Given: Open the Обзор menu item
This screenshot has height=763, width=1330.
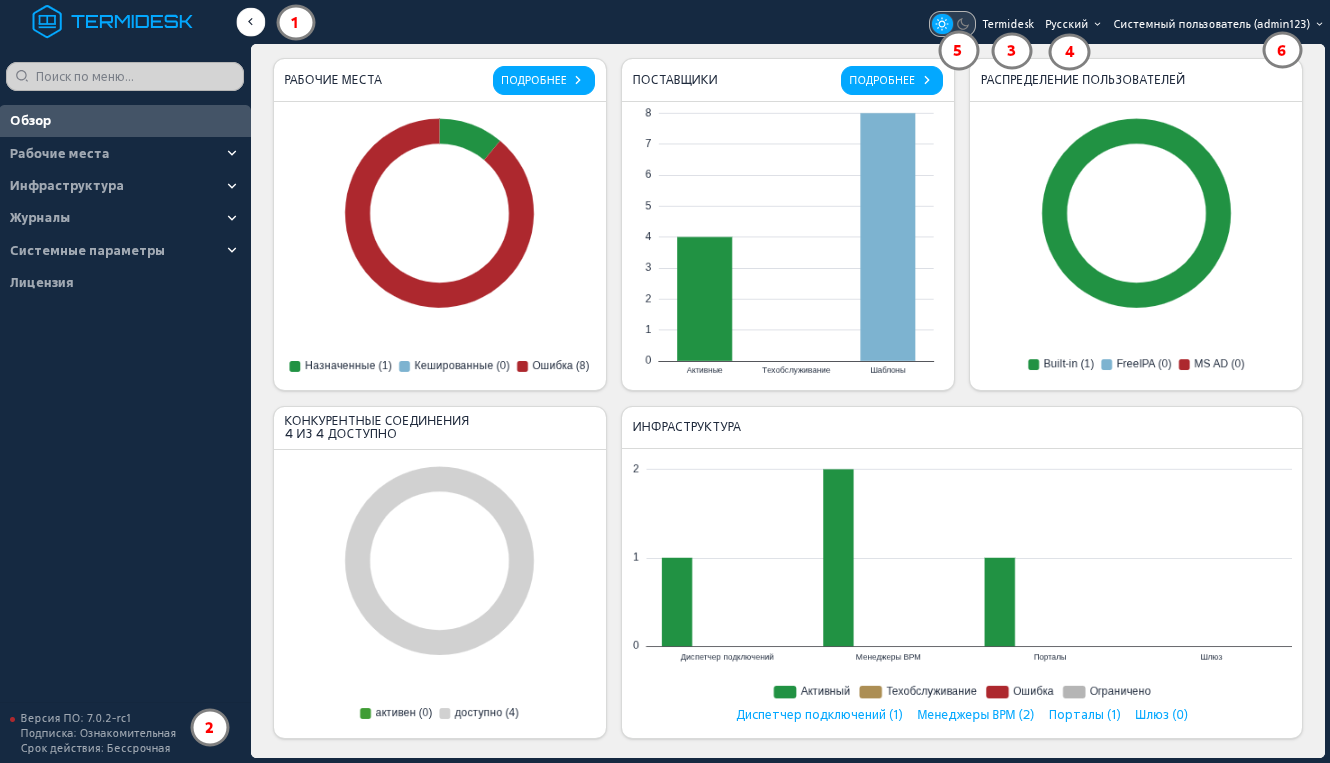Looking at the screenshot, I should point(125,121).
